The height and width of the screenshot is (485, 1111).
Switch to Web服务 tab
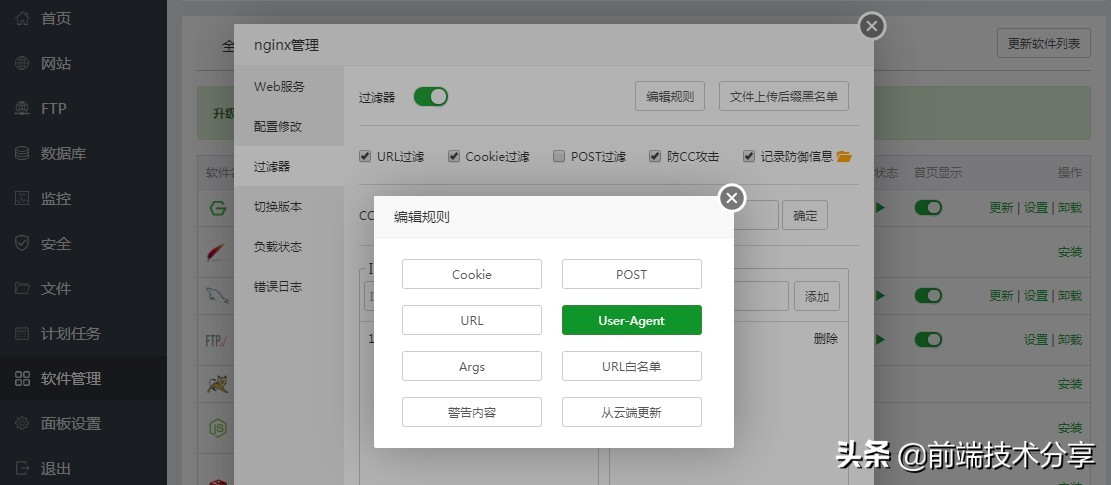click(289, 86)
